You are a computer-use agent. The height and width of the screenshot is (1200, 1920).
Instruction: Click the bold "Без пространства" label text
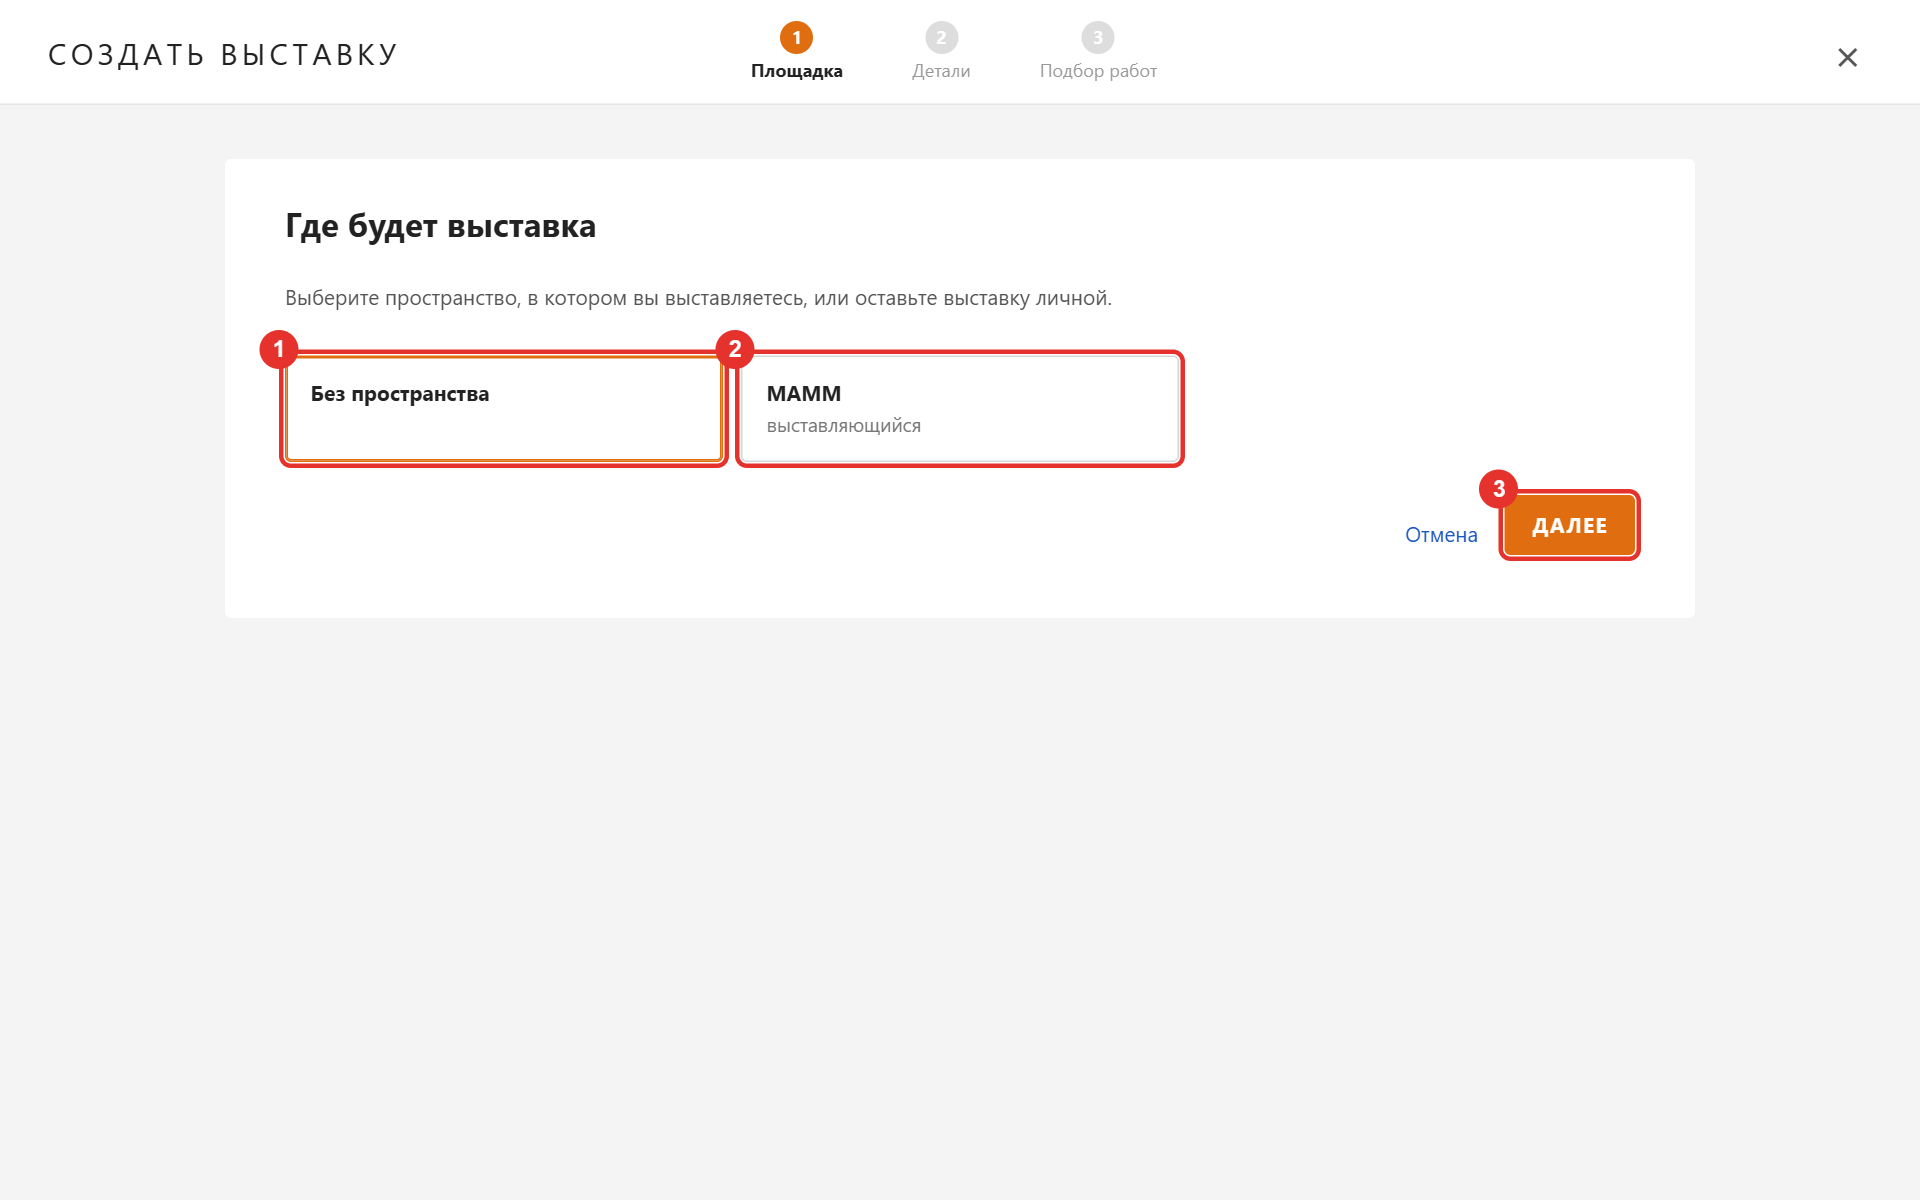[400, 394]
